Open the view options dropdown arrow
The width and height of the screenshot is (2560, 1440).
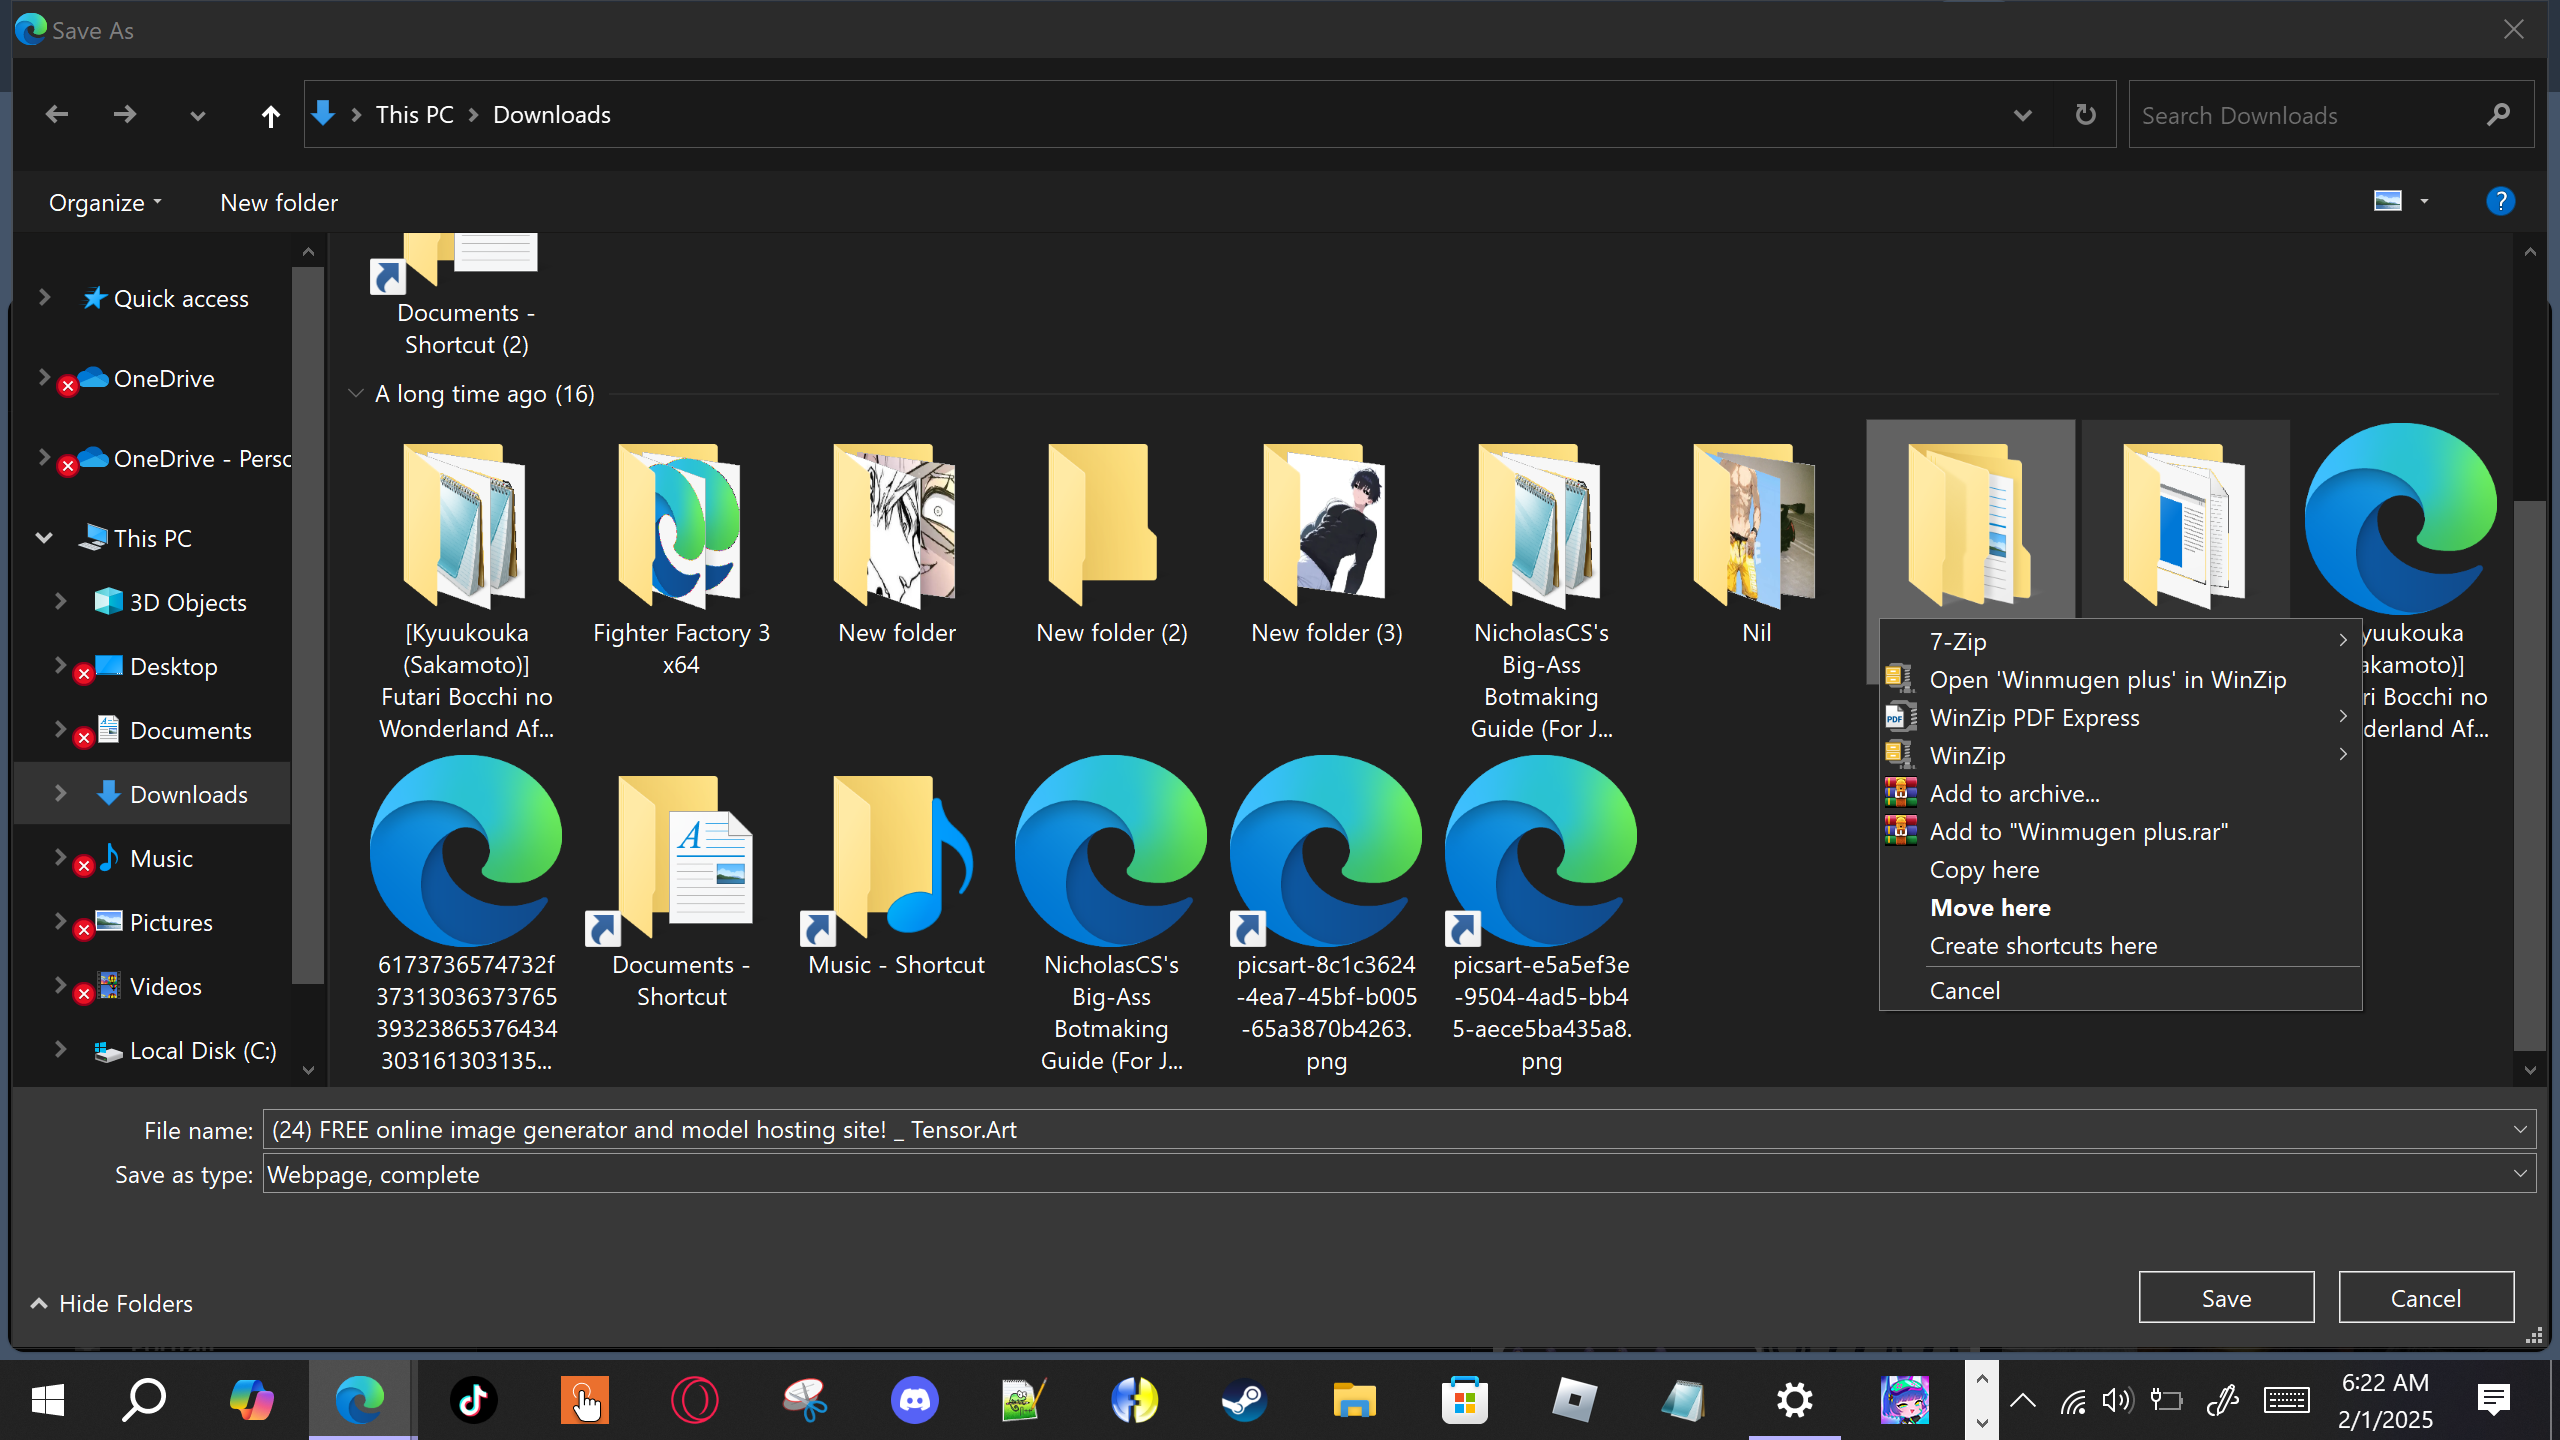[x=2424, y=202]
